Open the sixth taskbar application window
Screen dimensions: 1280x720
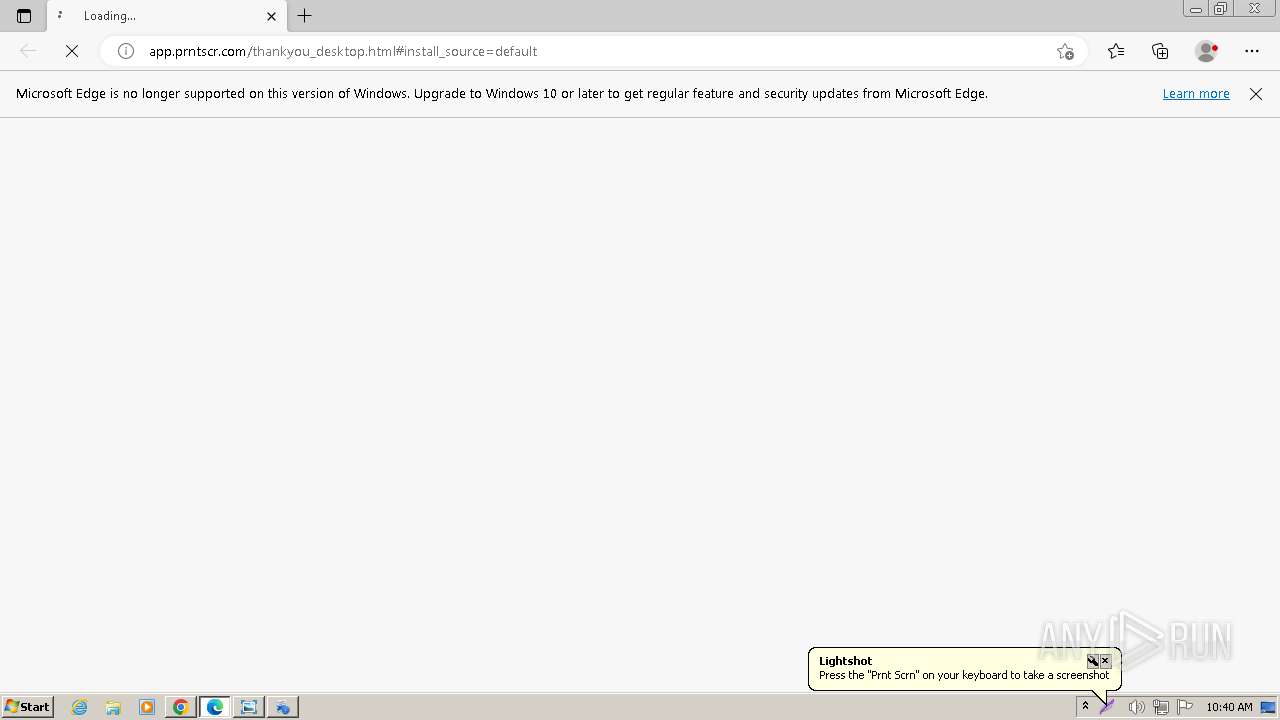tap(249, 707)
